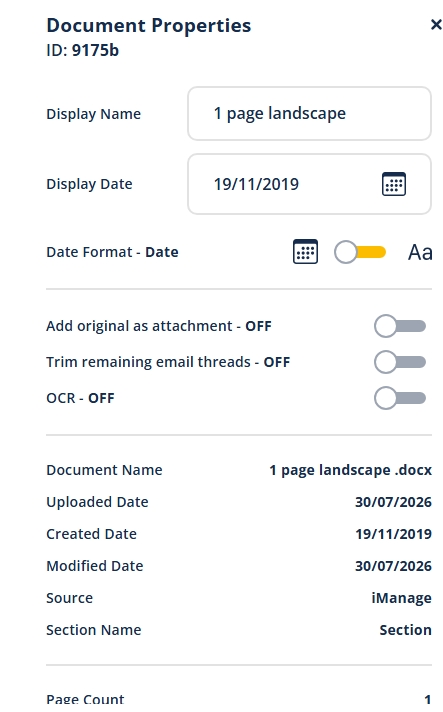443x712 pixels.
Task: Click the Uploaded Date value 30/07/2026
Action: coord(393,502)
